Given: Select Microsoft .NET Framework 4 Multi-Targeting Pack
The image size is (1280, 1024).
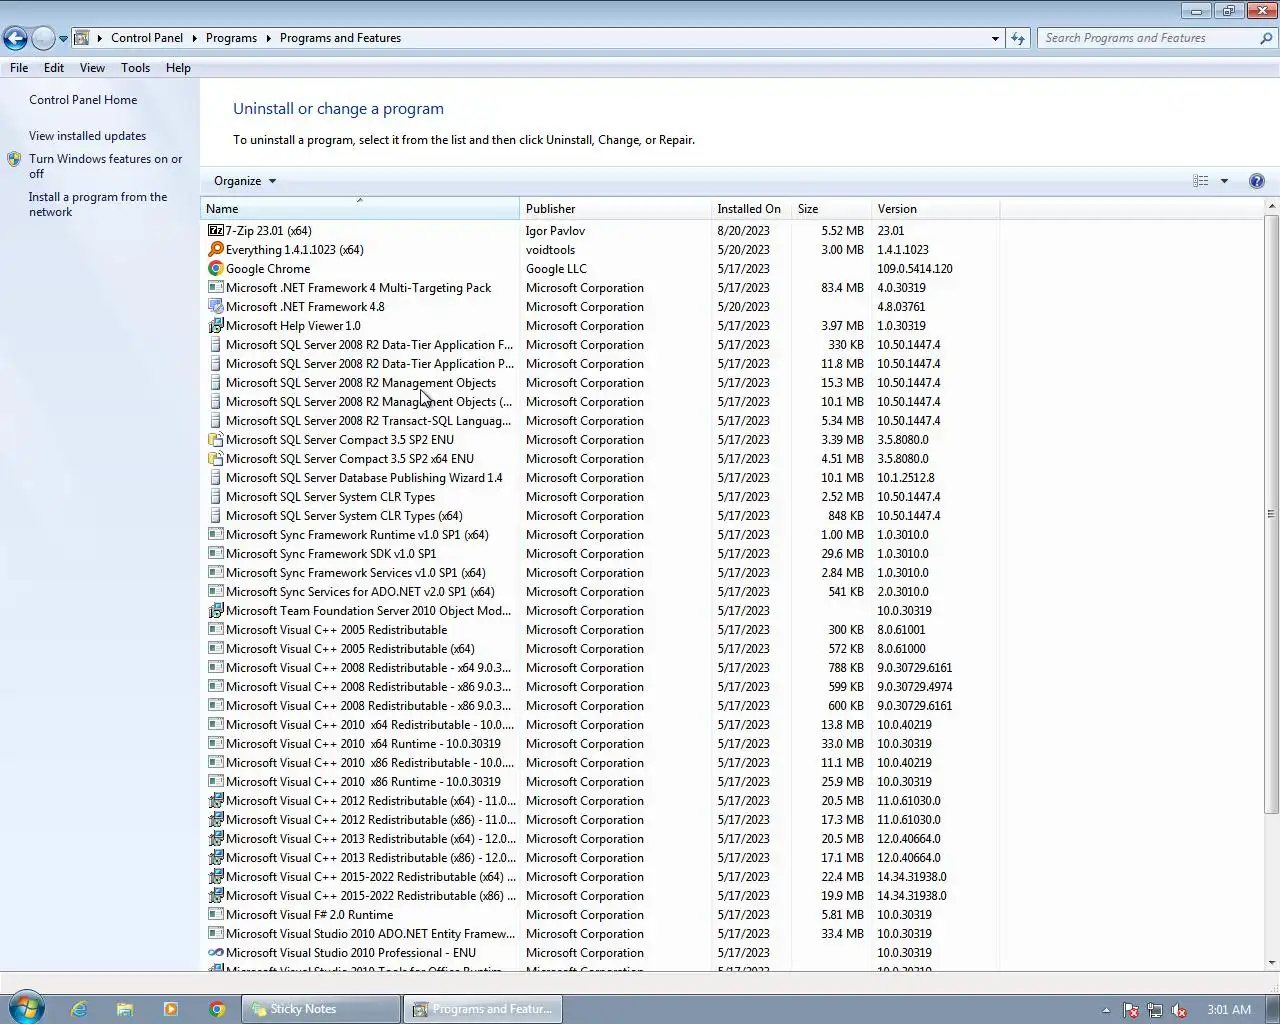Looking at the screenshot, I should 600,288.
